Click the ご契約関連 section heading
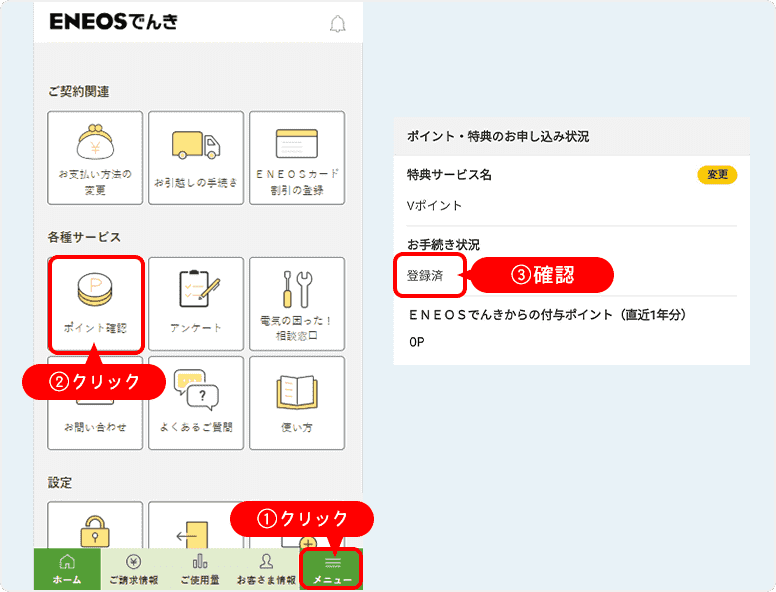 pyautogui.click(x=78, y=92)
